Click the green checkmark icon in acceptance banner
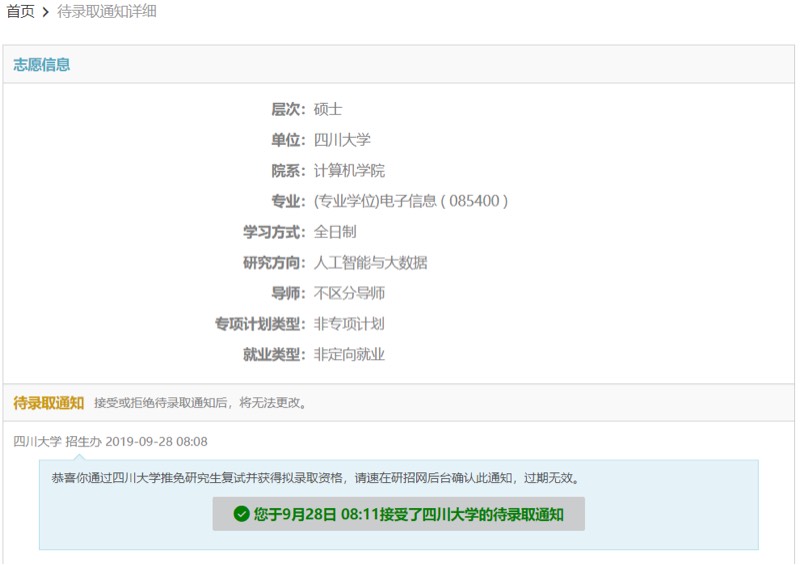 pyautogui.click(x=241, y=514)
